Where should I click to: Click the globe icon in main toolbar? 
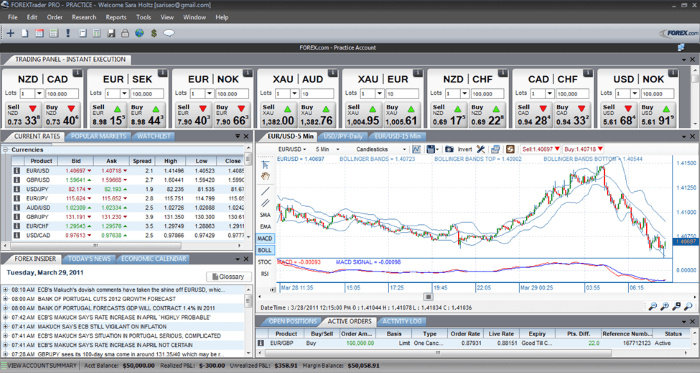click(x=140, y=33)
